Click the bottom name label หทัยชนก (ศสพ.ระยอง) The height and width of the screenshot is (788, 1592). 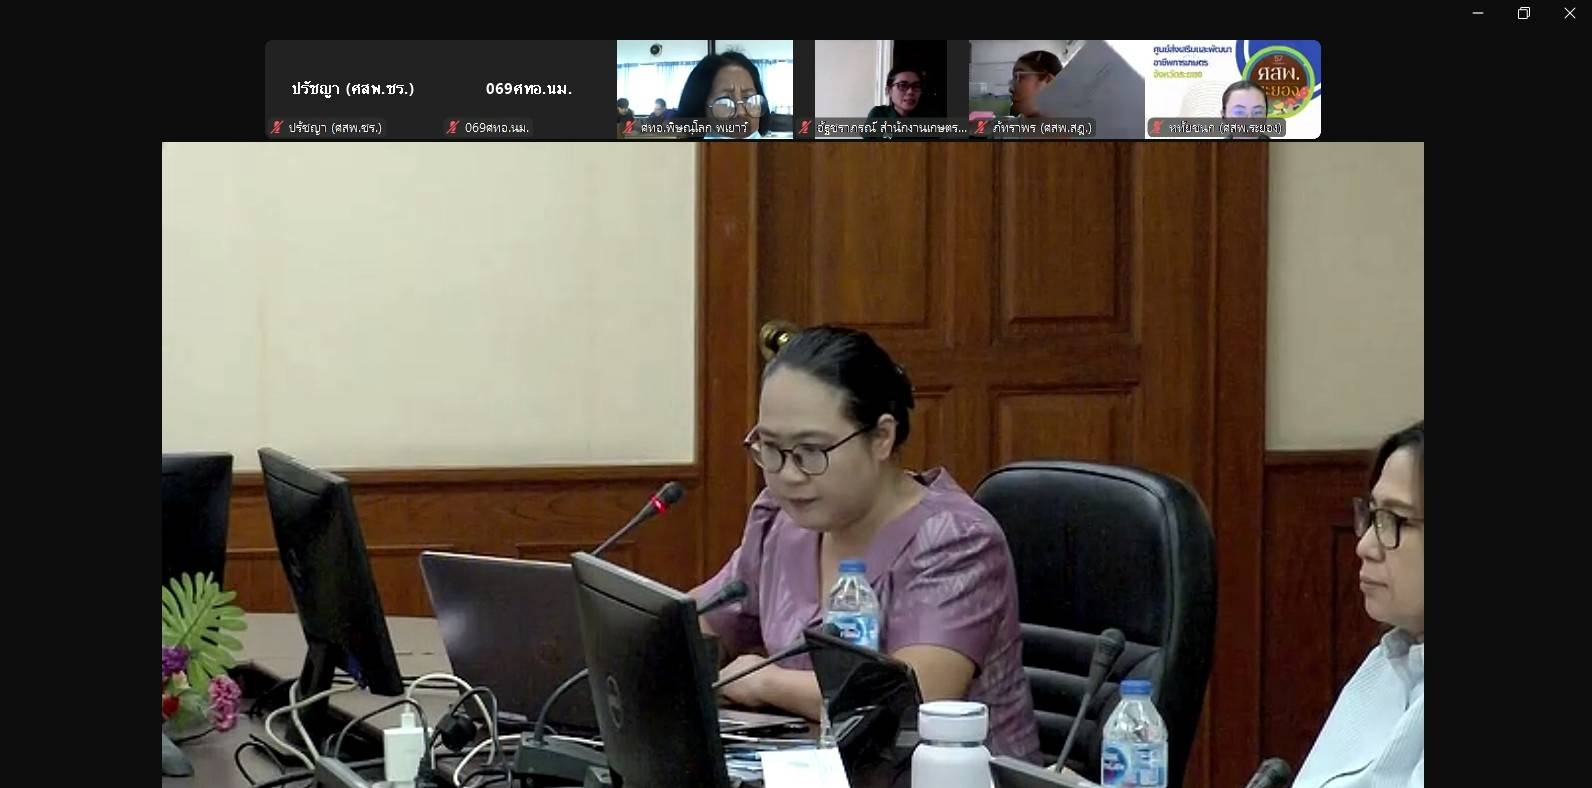pyautogui.click(x=1224, y=128)
